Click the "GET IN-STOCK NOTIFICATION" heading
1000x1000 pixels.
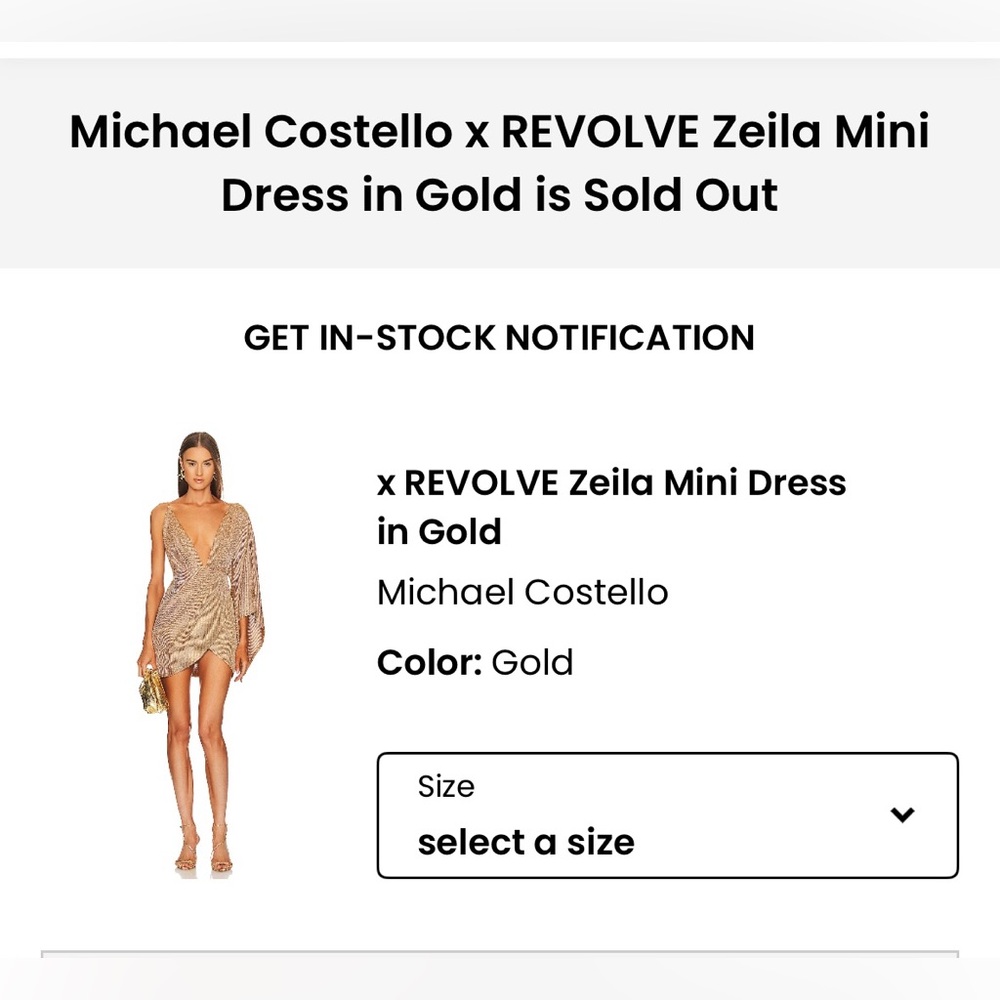(497, 338)
